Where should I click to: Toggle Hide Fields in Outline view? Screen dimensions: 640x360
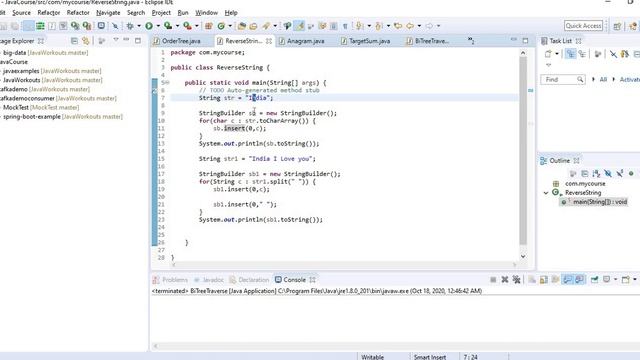[x=608, y=173]
